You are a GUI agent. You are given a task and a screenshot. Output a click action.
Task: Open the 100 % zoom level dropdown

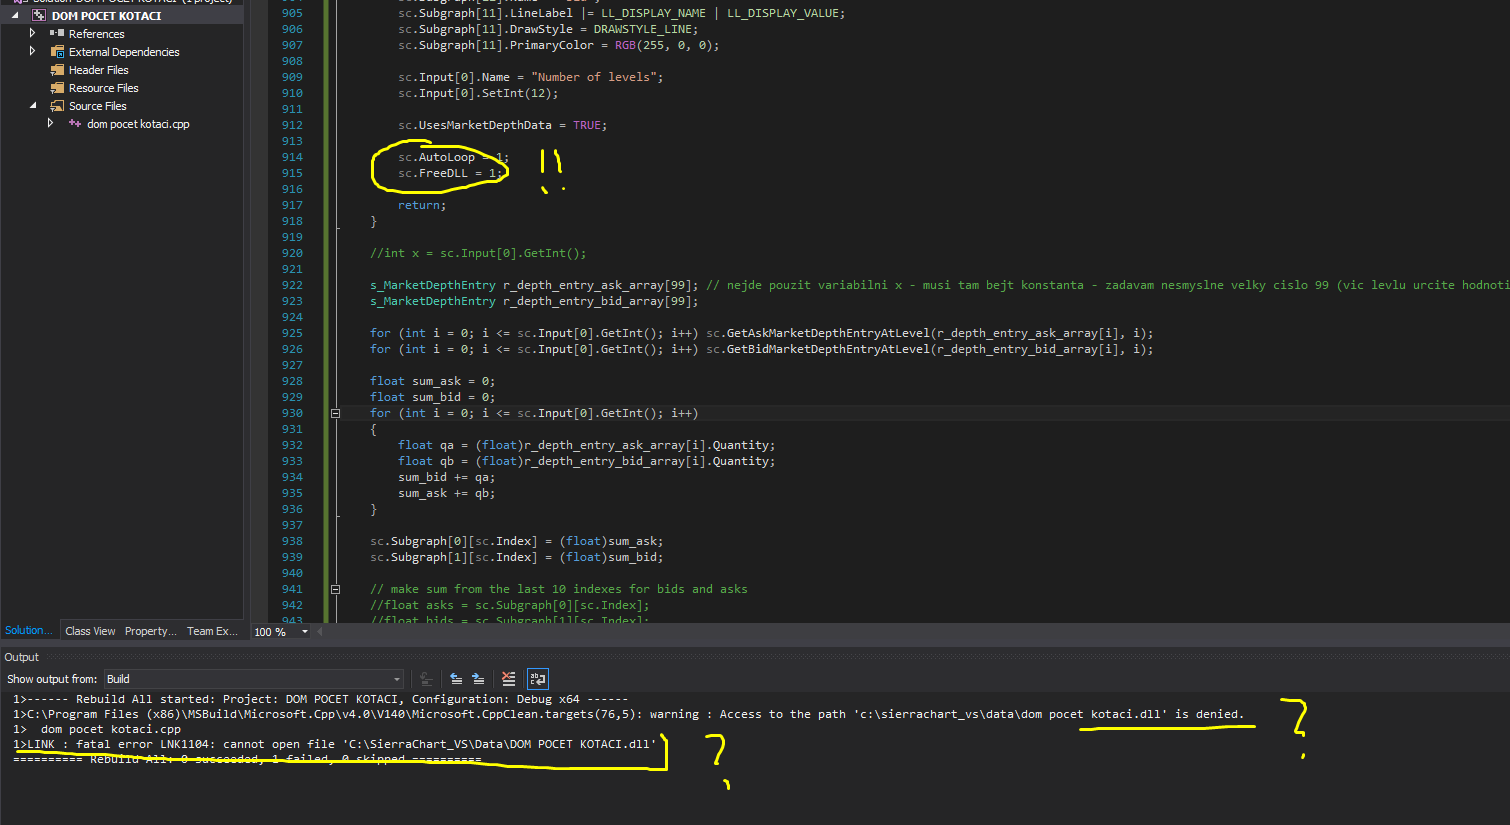pos(305,632)
